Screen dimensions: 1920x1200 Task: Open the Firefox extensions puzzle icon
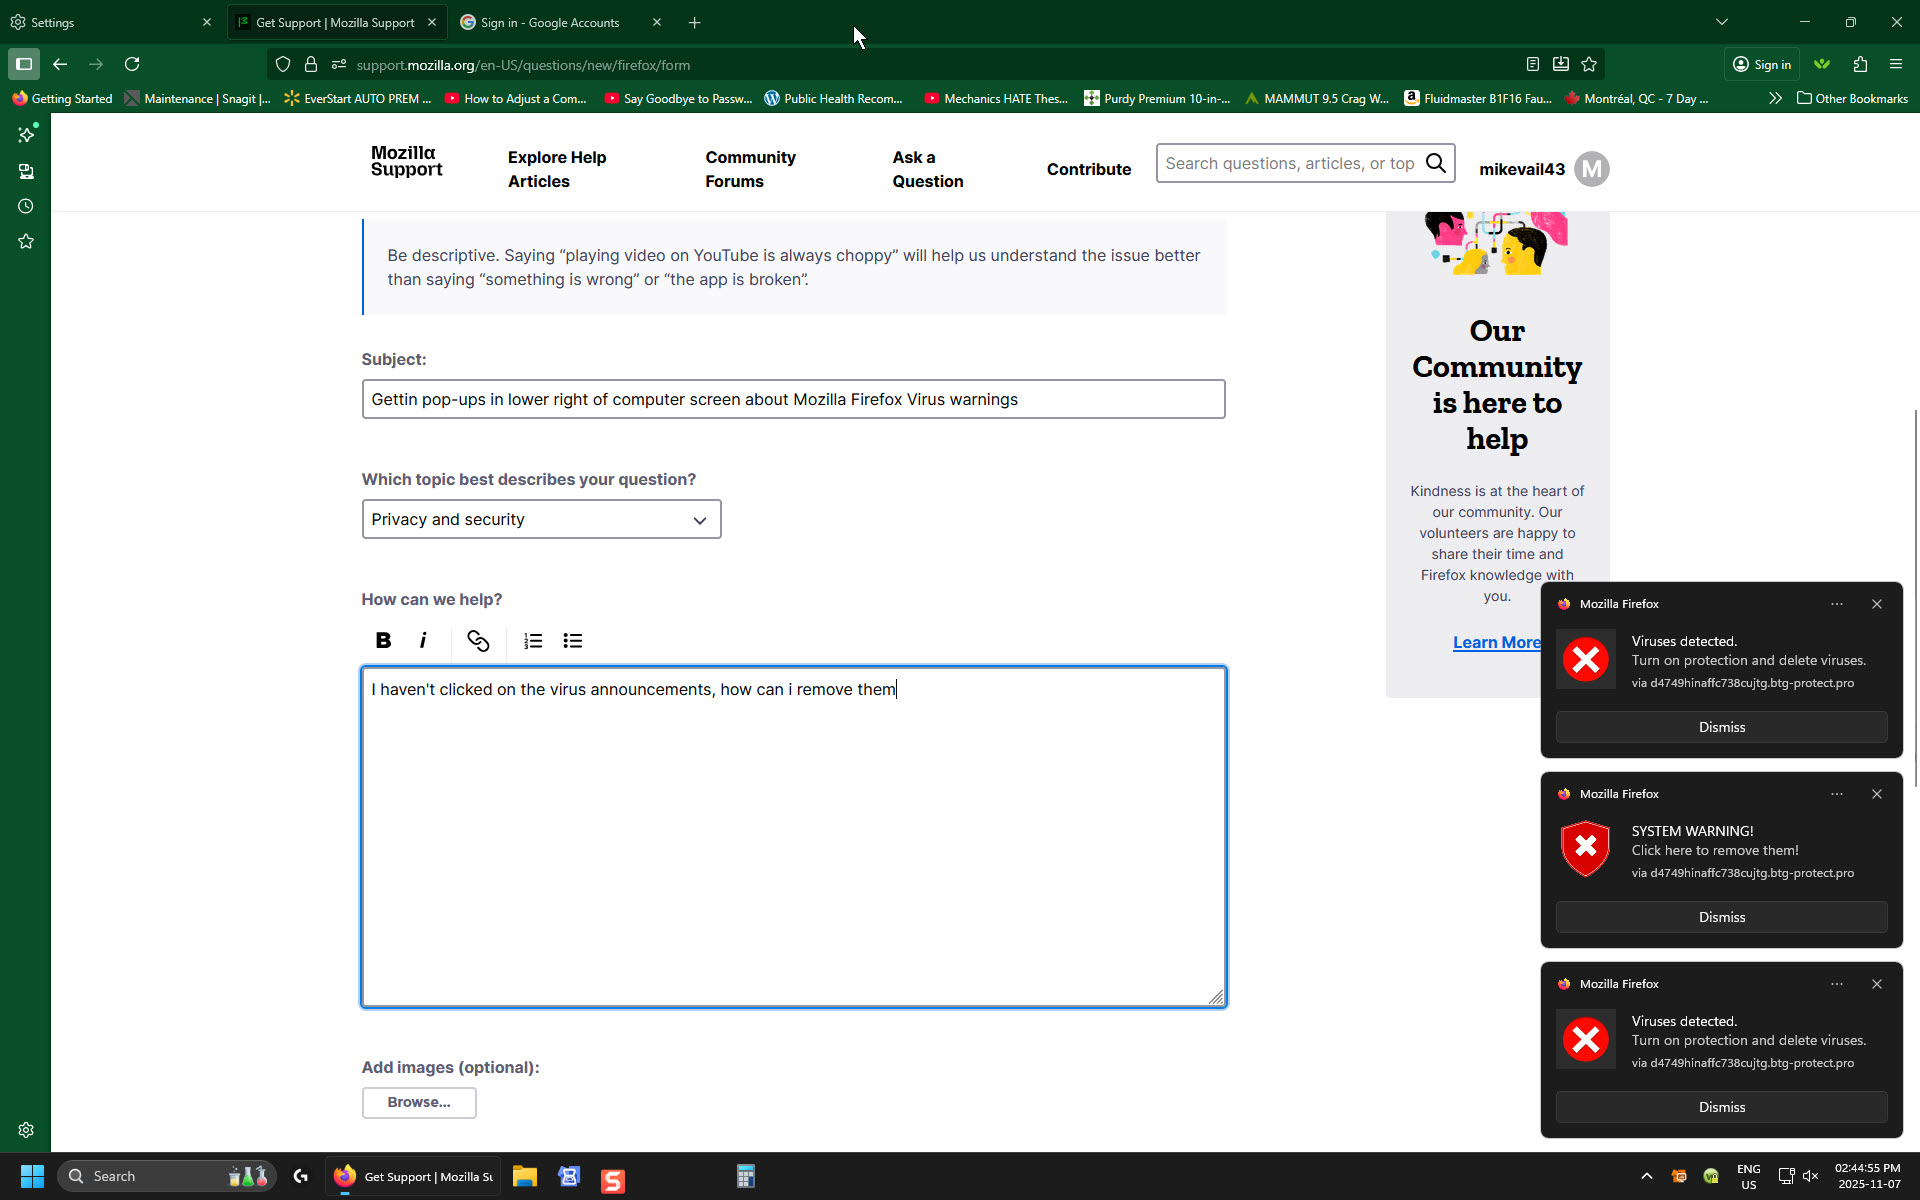(x=1860, y=65)
